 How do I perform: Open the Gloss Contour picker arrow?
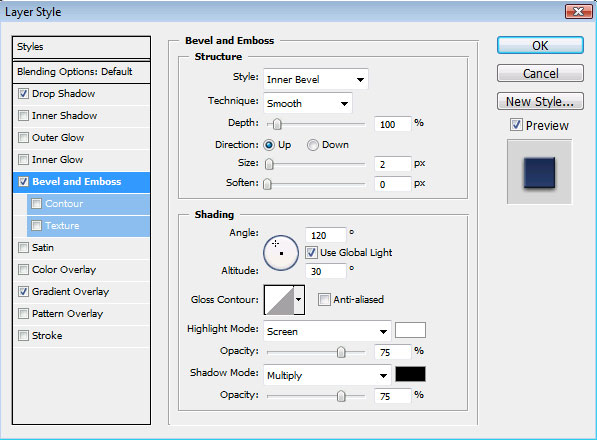(x=299, y=300)
